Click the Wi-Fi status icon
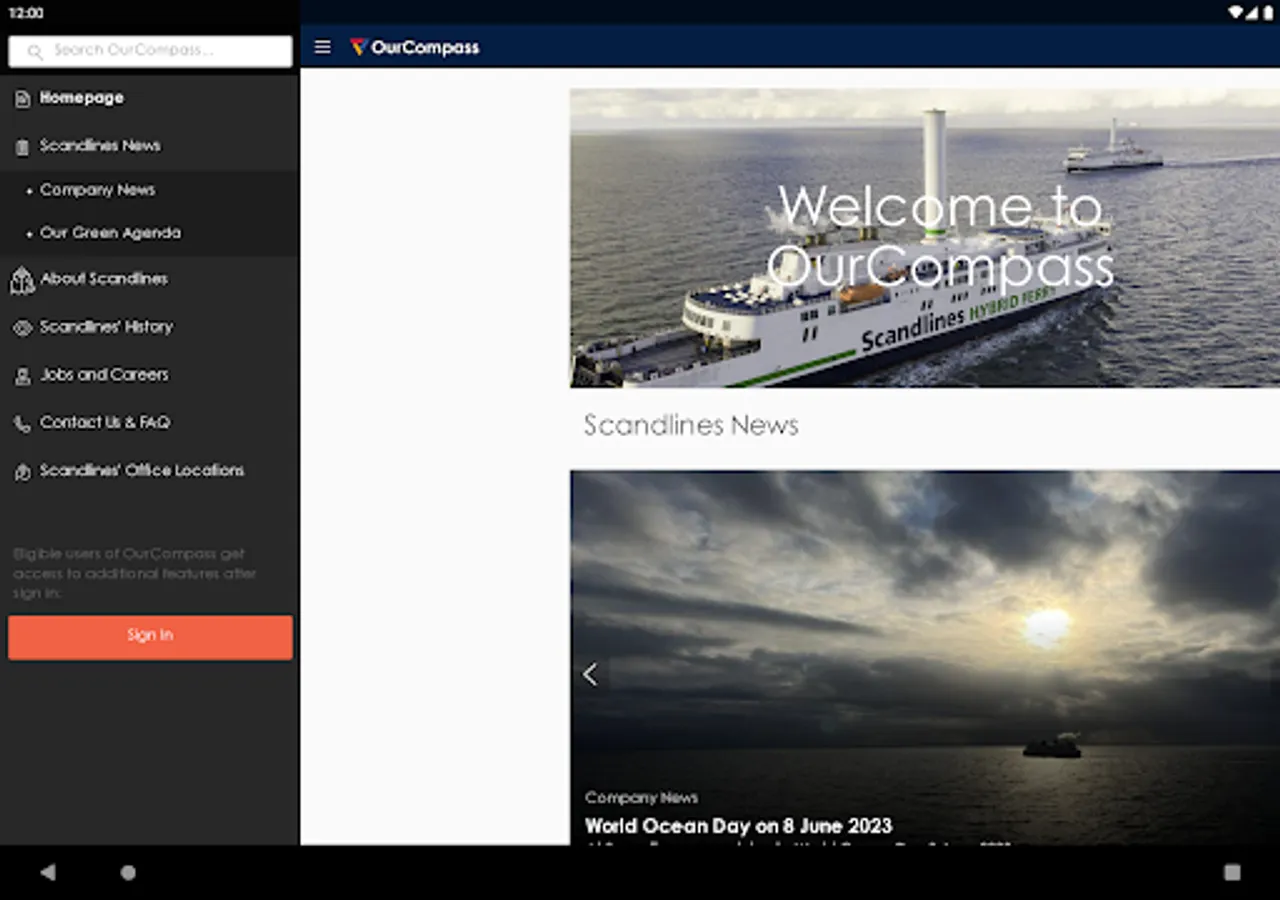The image size is (1280, 900). [x=1236, y=13]
